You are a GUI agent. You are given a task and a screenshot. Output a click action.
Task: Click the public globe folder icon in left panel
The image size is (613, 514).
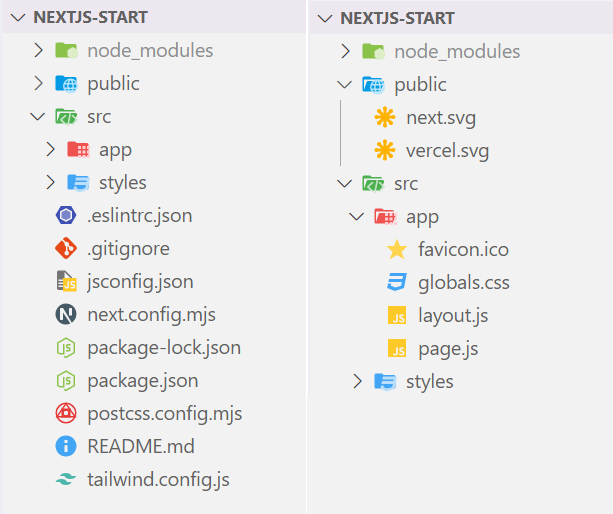[66, 83]
